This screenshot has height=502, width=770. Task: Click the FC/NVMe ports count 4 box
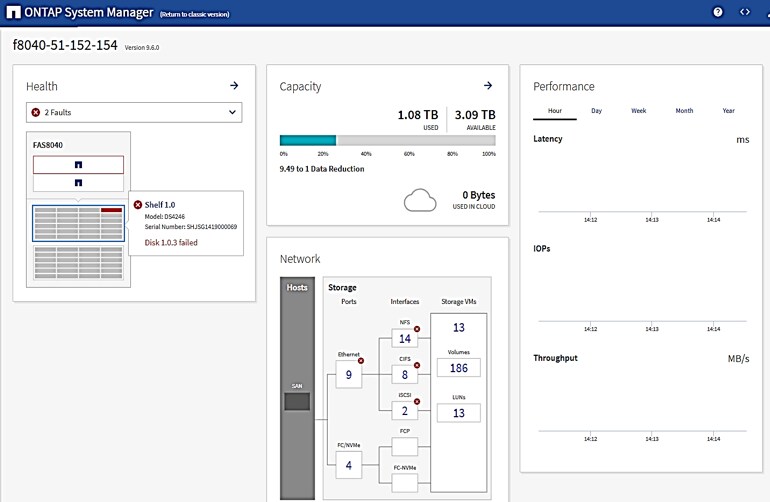(348, 464)
